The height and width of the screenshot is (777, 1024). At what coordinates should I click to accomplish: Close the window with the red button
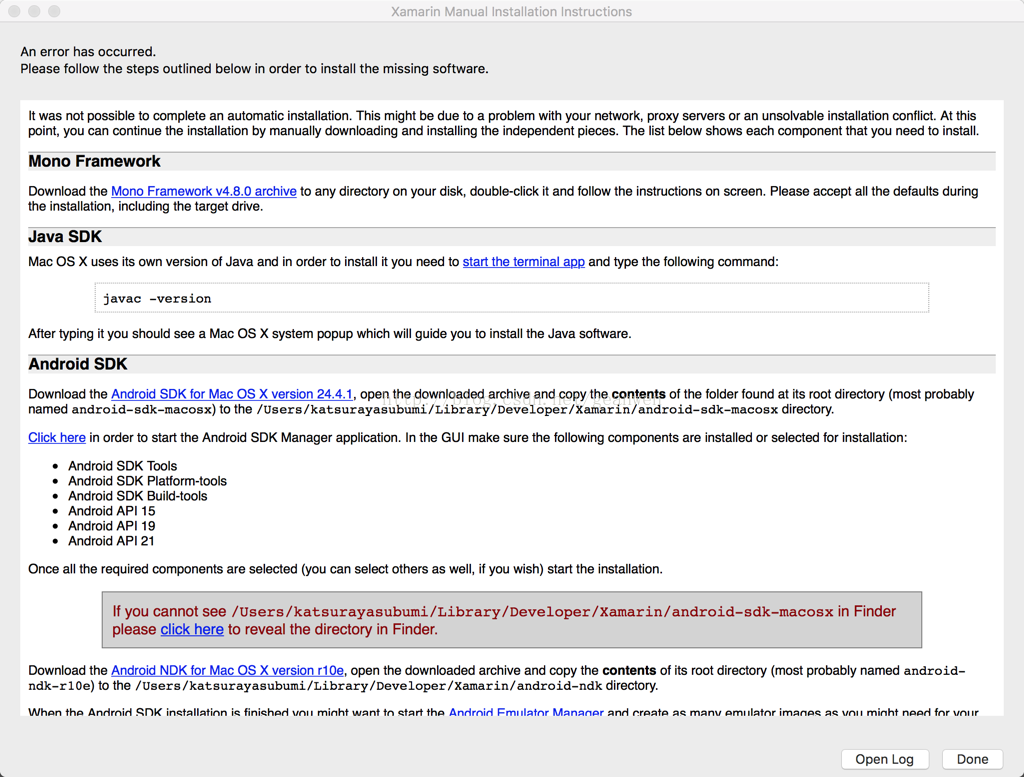click(14, 11)
